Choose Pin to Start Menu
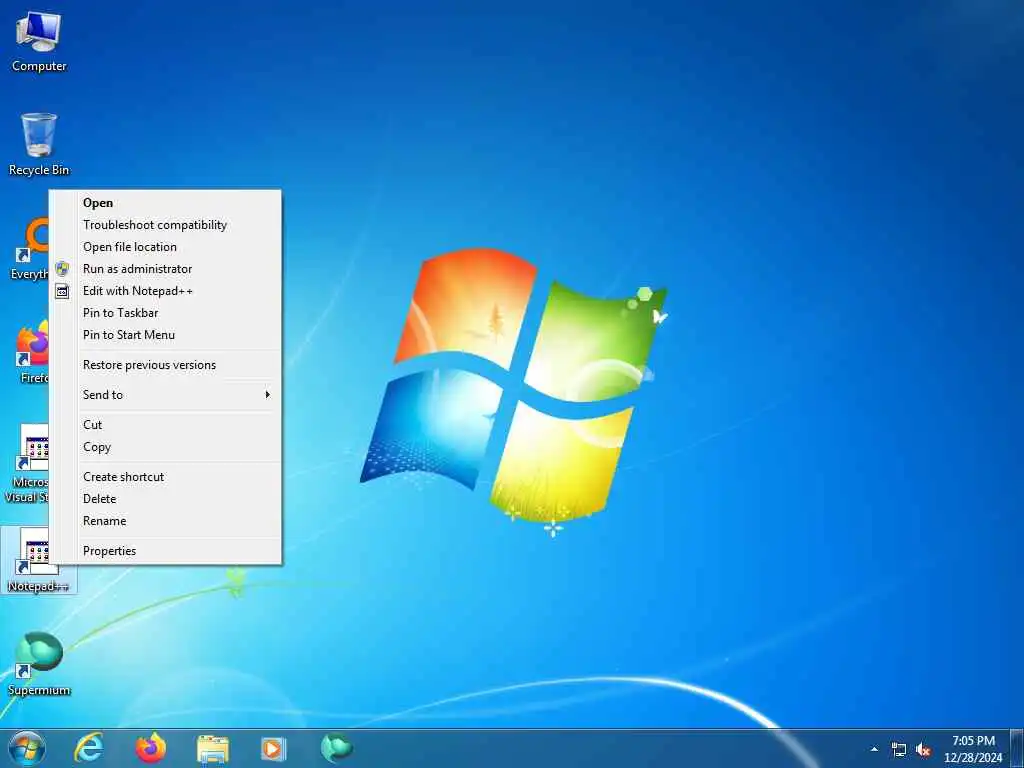1024x768 pixels. click(x=166, y=335)
